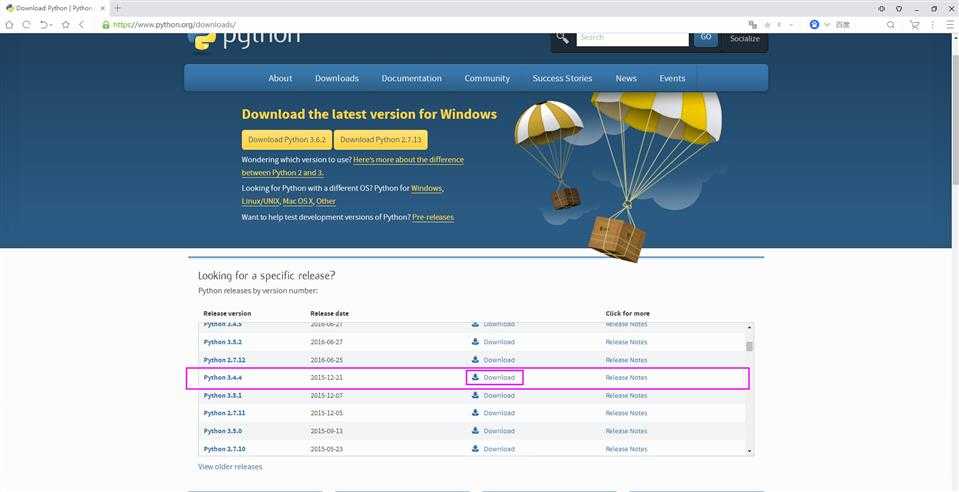Viewport: 959px width, 492px height.
Task: Click the GO search button
Action: (706, 38)
